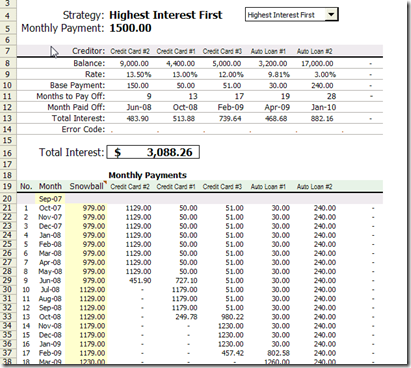The image size is (411, 368).
Task: Click the rate cell 9.81%
Action: click(x=279, y=75)
